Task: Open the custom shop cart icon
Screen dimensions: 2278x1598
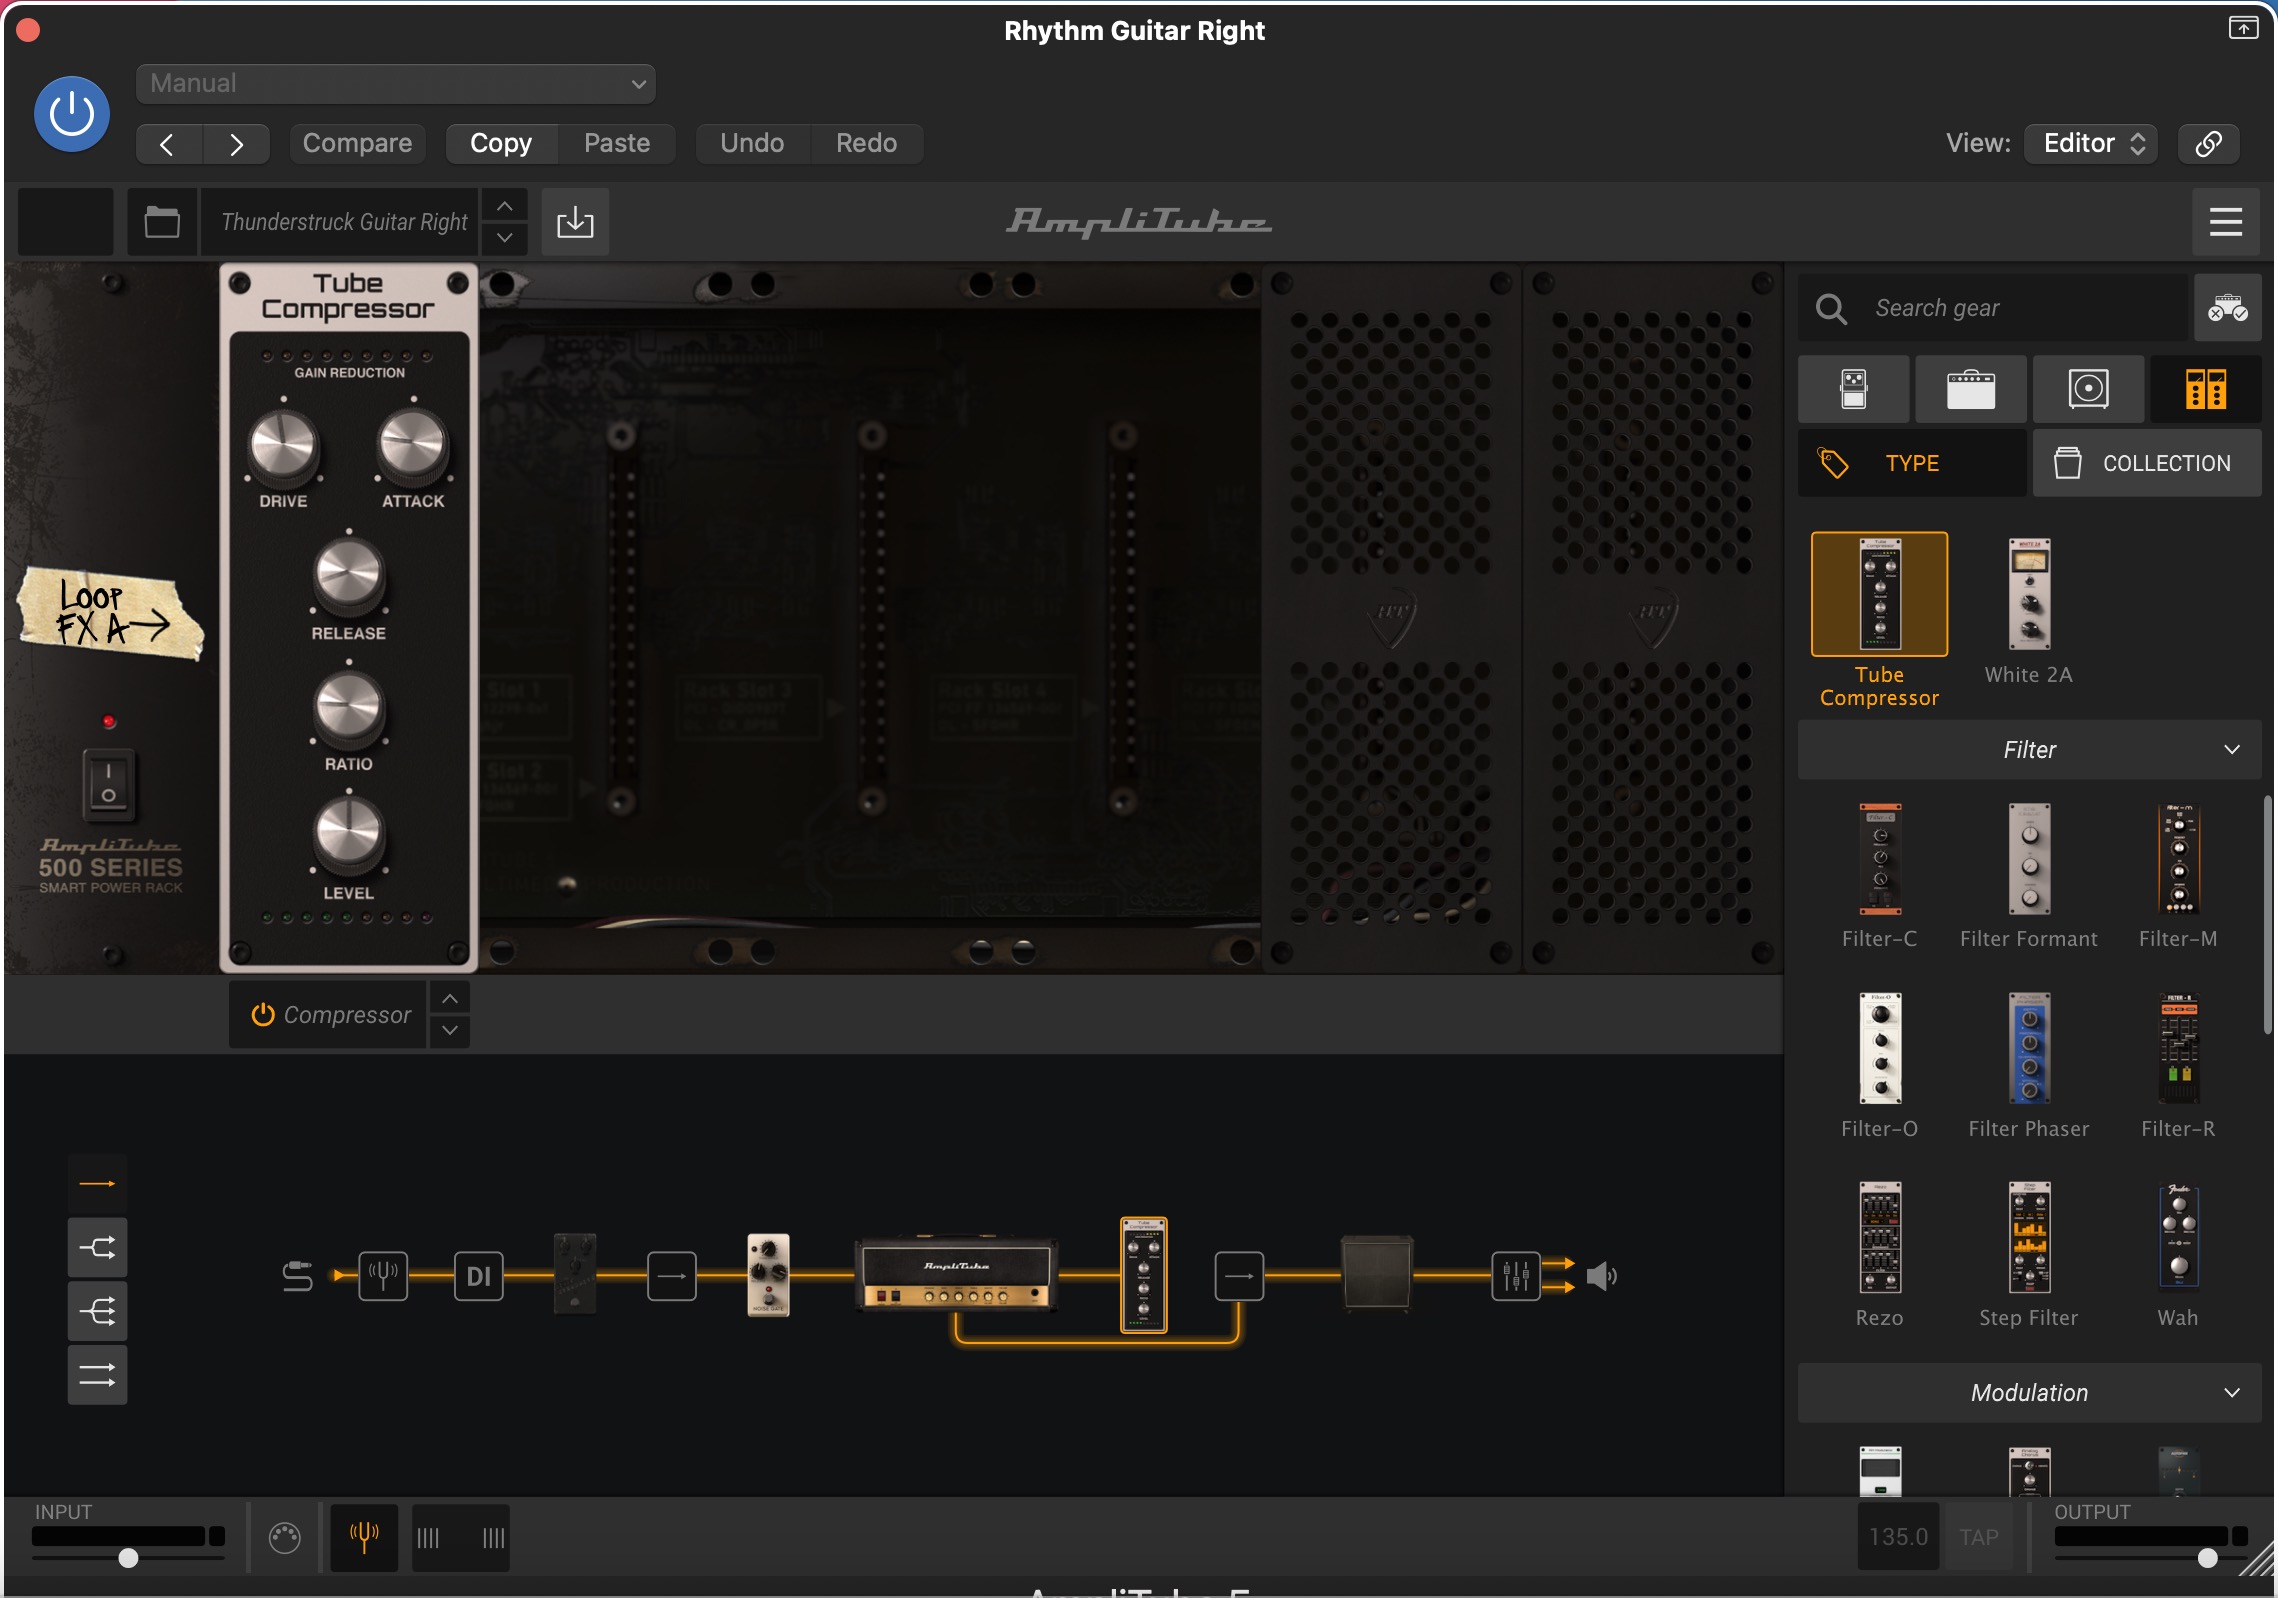Action: (2228, 308)
